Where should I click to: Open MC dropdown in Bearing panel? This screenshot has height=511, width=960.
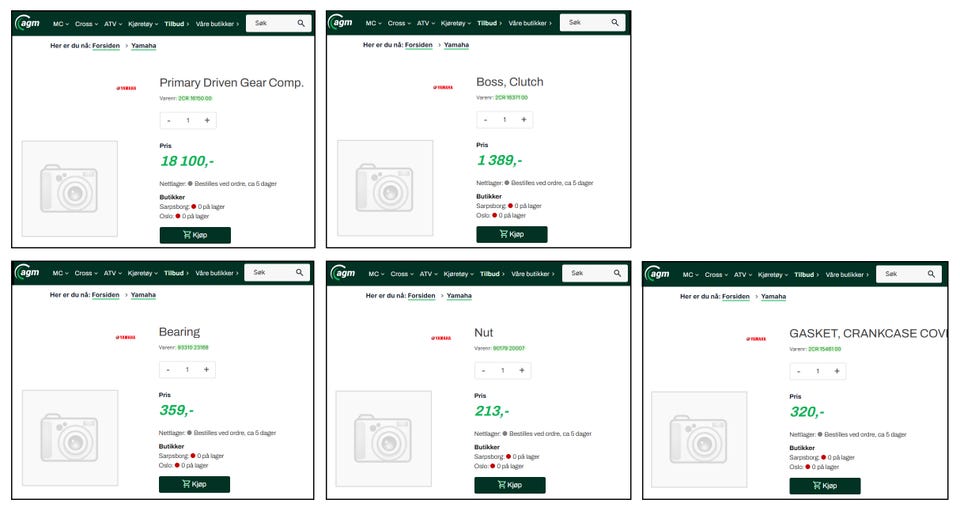pos(61,273)
